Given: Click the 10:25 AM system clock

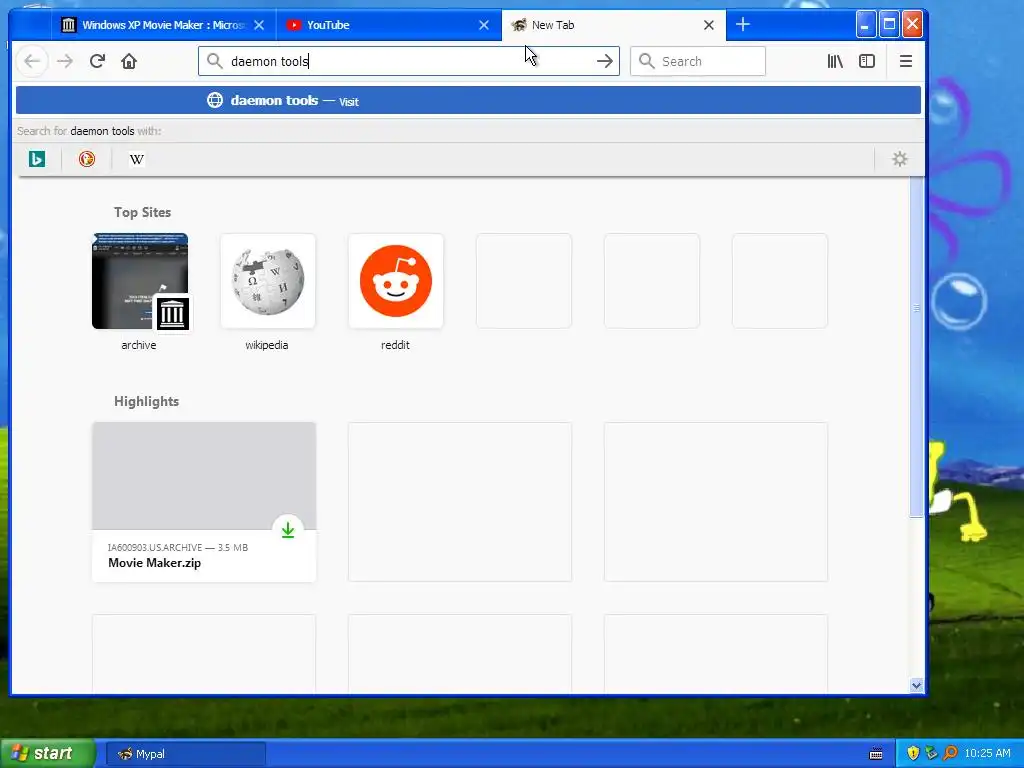Looking at the screenshot, I should click(987, 753).
